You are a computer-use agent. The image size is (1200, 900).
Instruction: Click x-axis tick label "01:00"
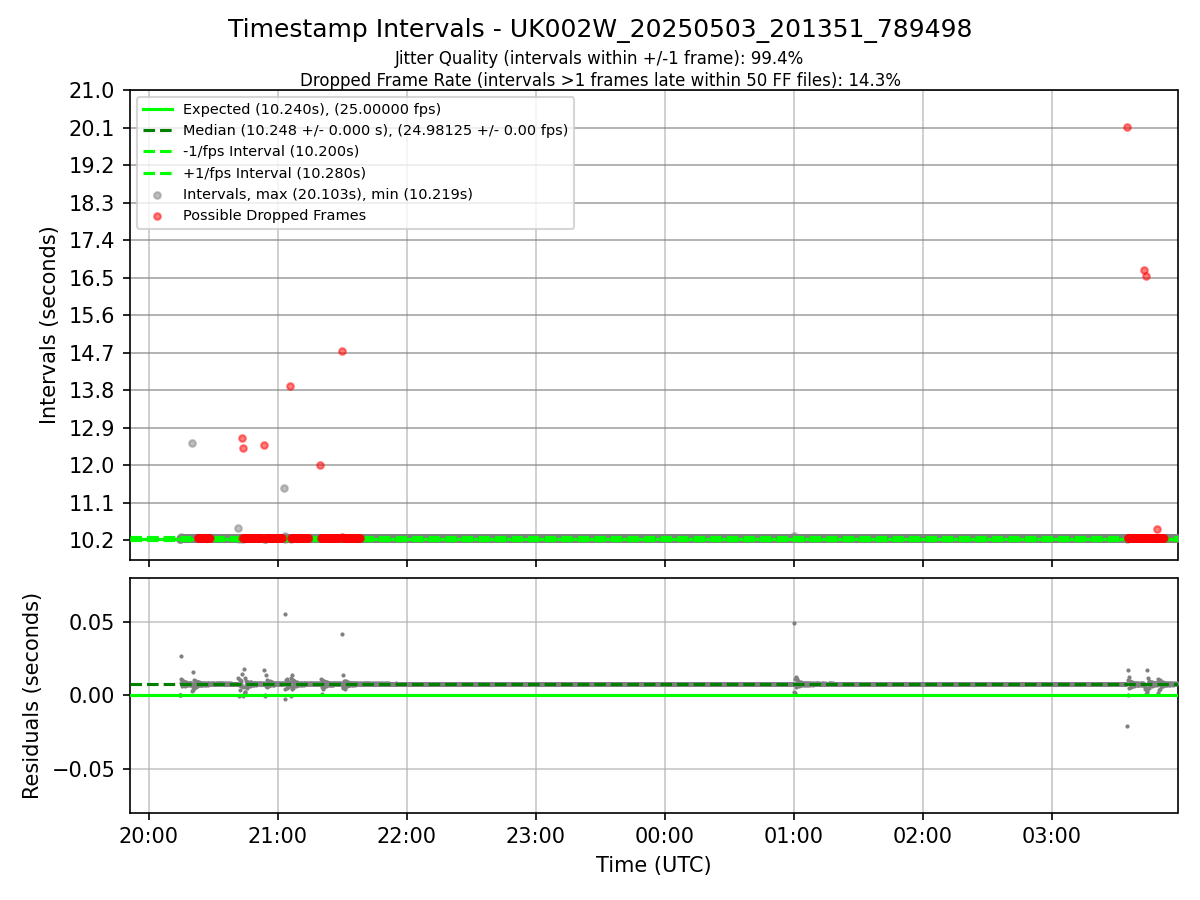pos(794,834)
